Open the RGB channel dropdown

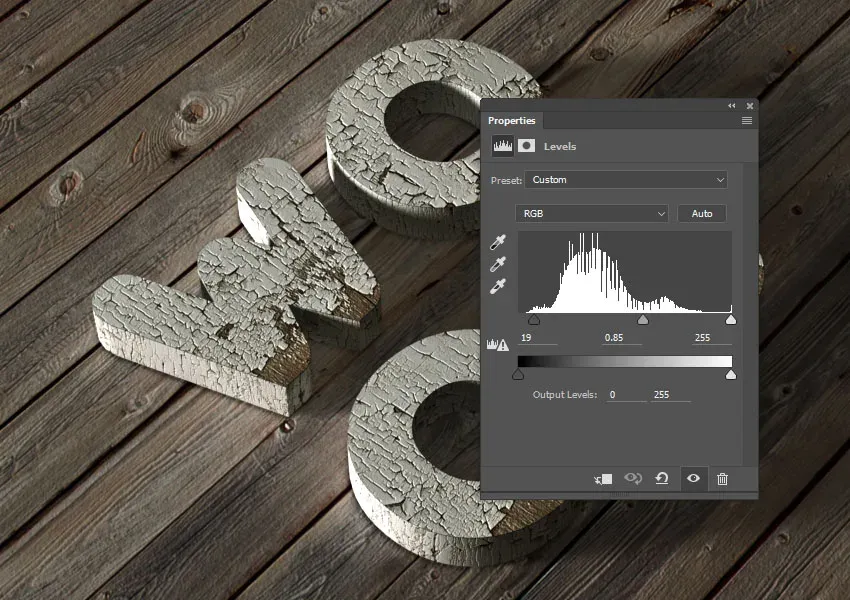(591, 214)
